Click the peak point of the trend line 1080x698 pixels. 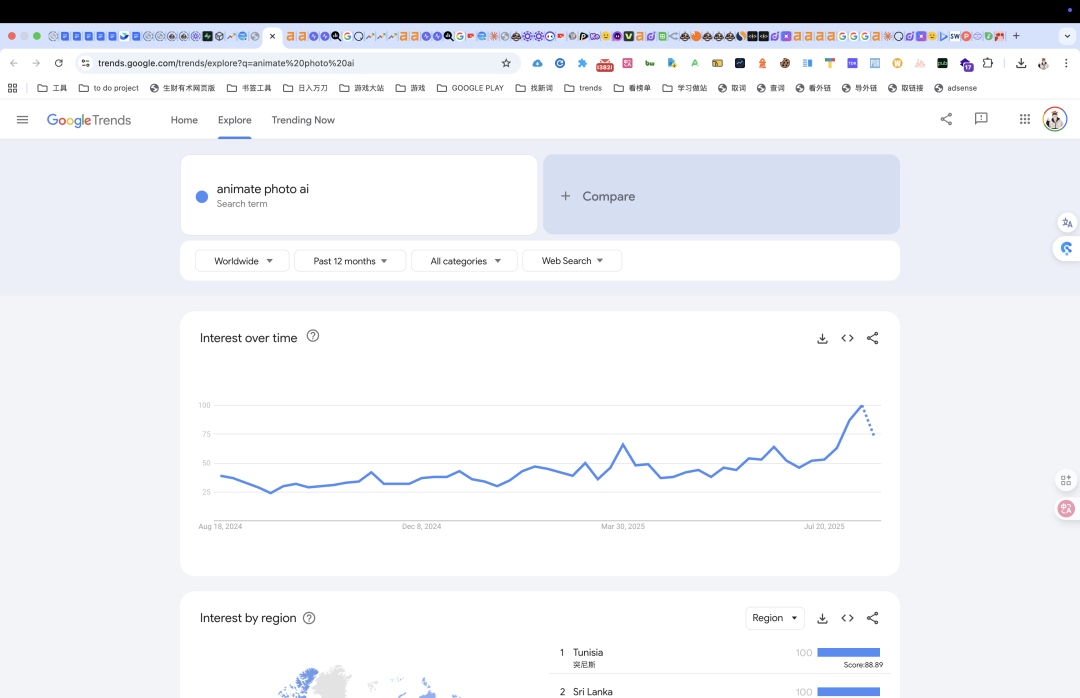tap(862, 405)
